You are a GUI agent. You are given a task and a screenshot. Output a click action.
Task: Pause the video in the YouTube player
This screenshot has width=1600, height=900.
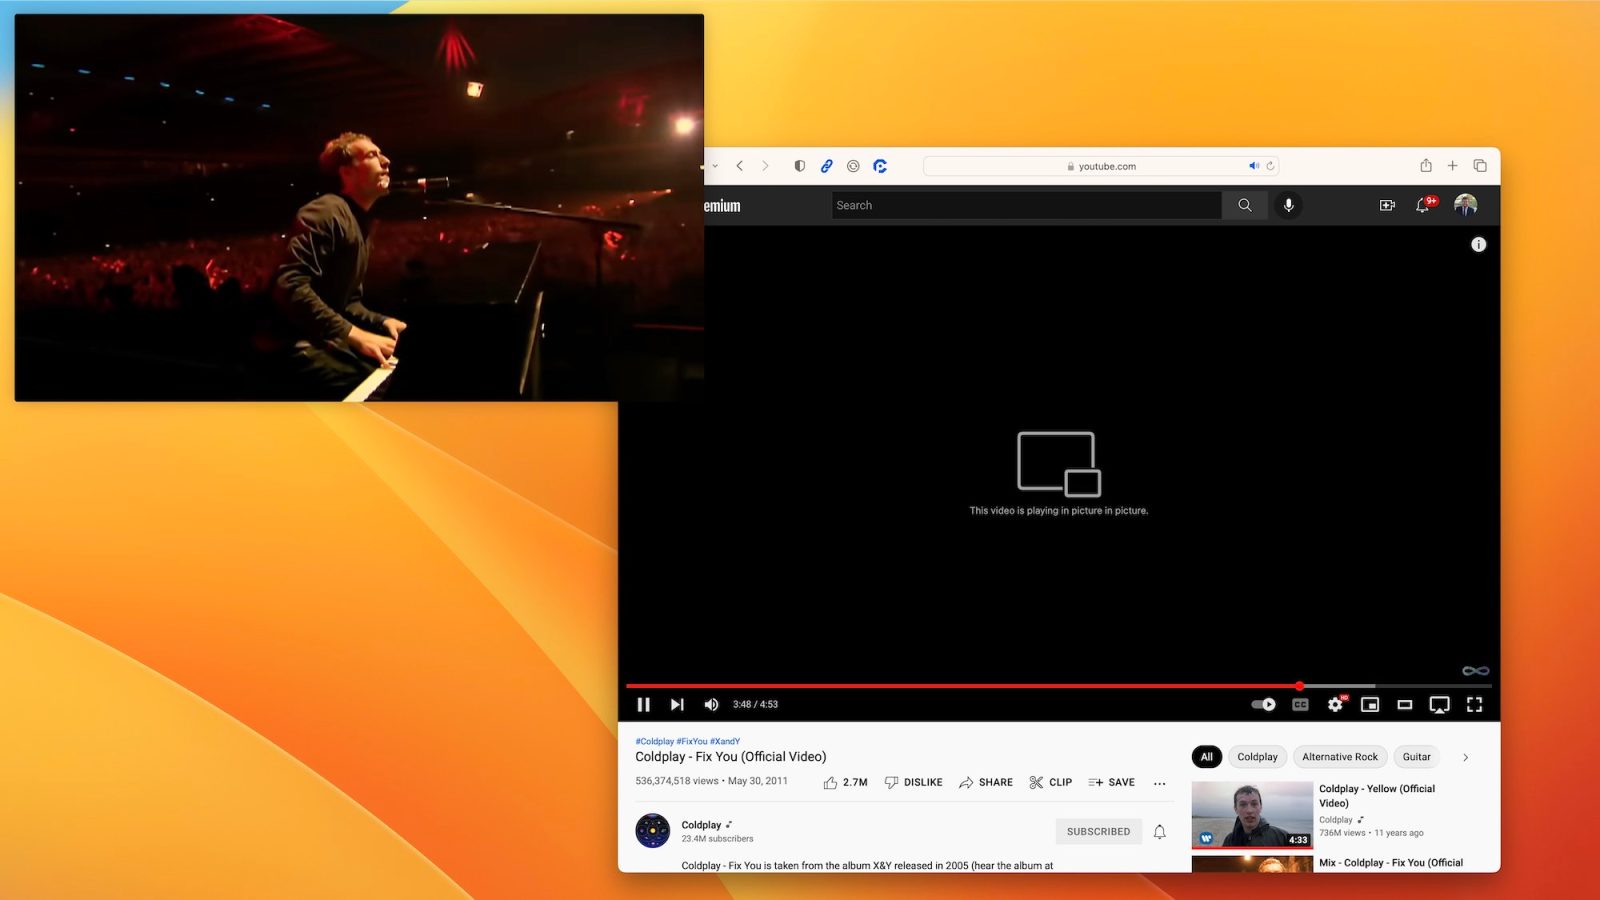click(x=643, y=705)
